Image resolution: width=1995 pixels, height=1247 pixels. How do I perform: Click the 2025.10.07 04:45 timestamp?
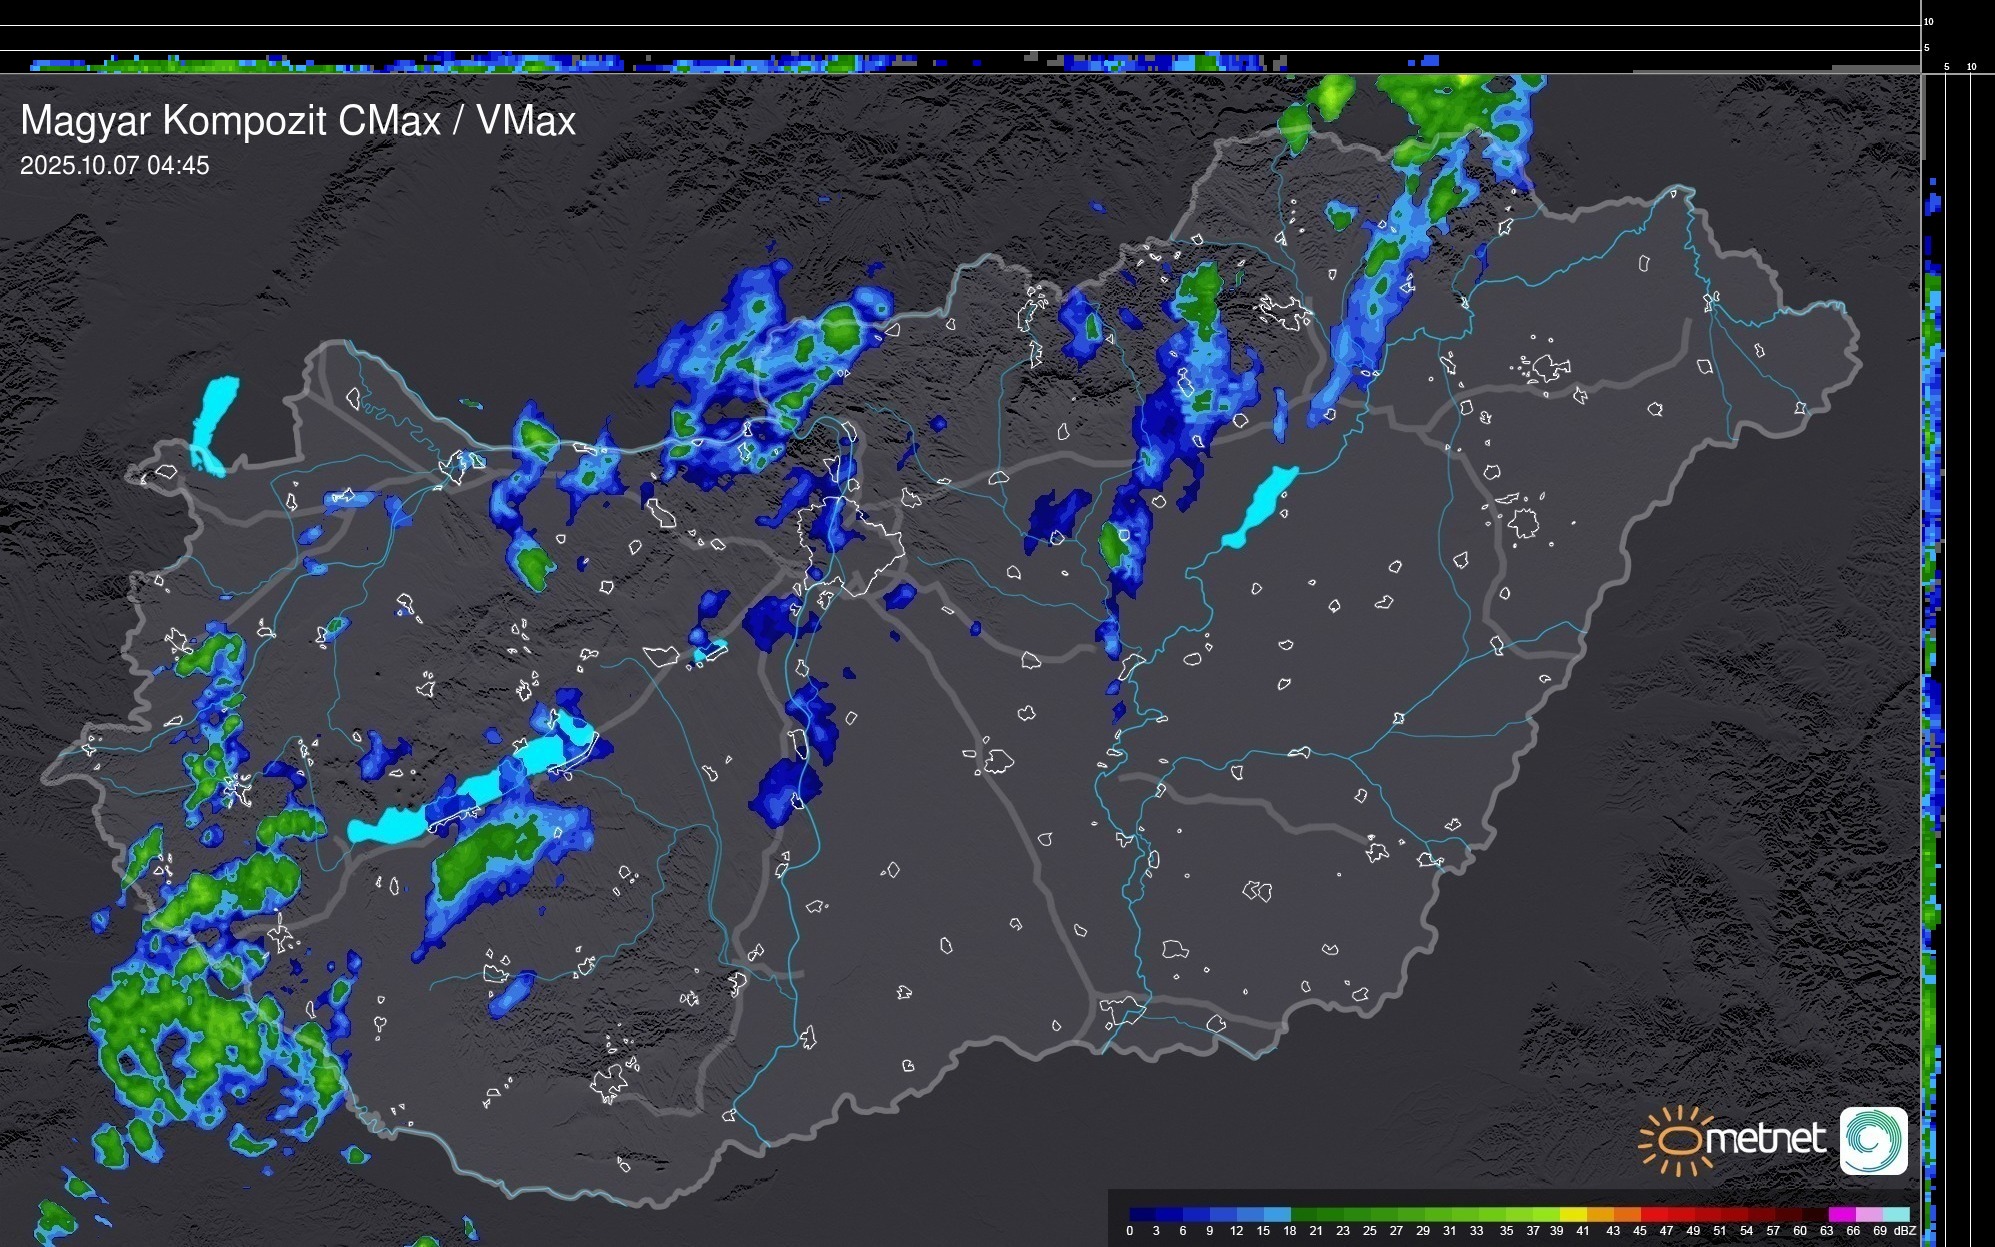(x=115, y=166)
